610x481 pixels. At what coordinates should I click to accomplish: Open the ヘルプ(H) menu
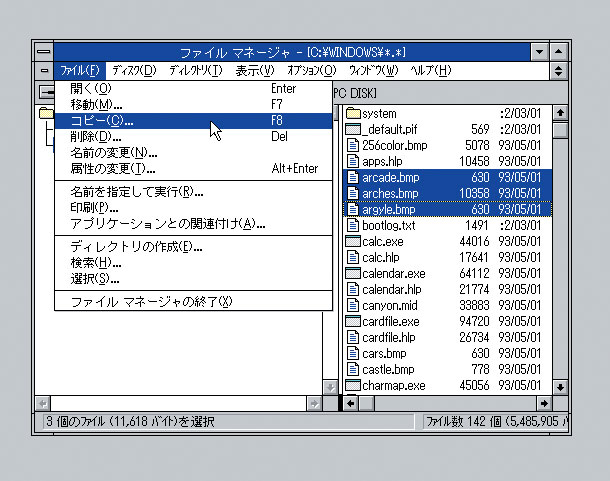point(431,71)
